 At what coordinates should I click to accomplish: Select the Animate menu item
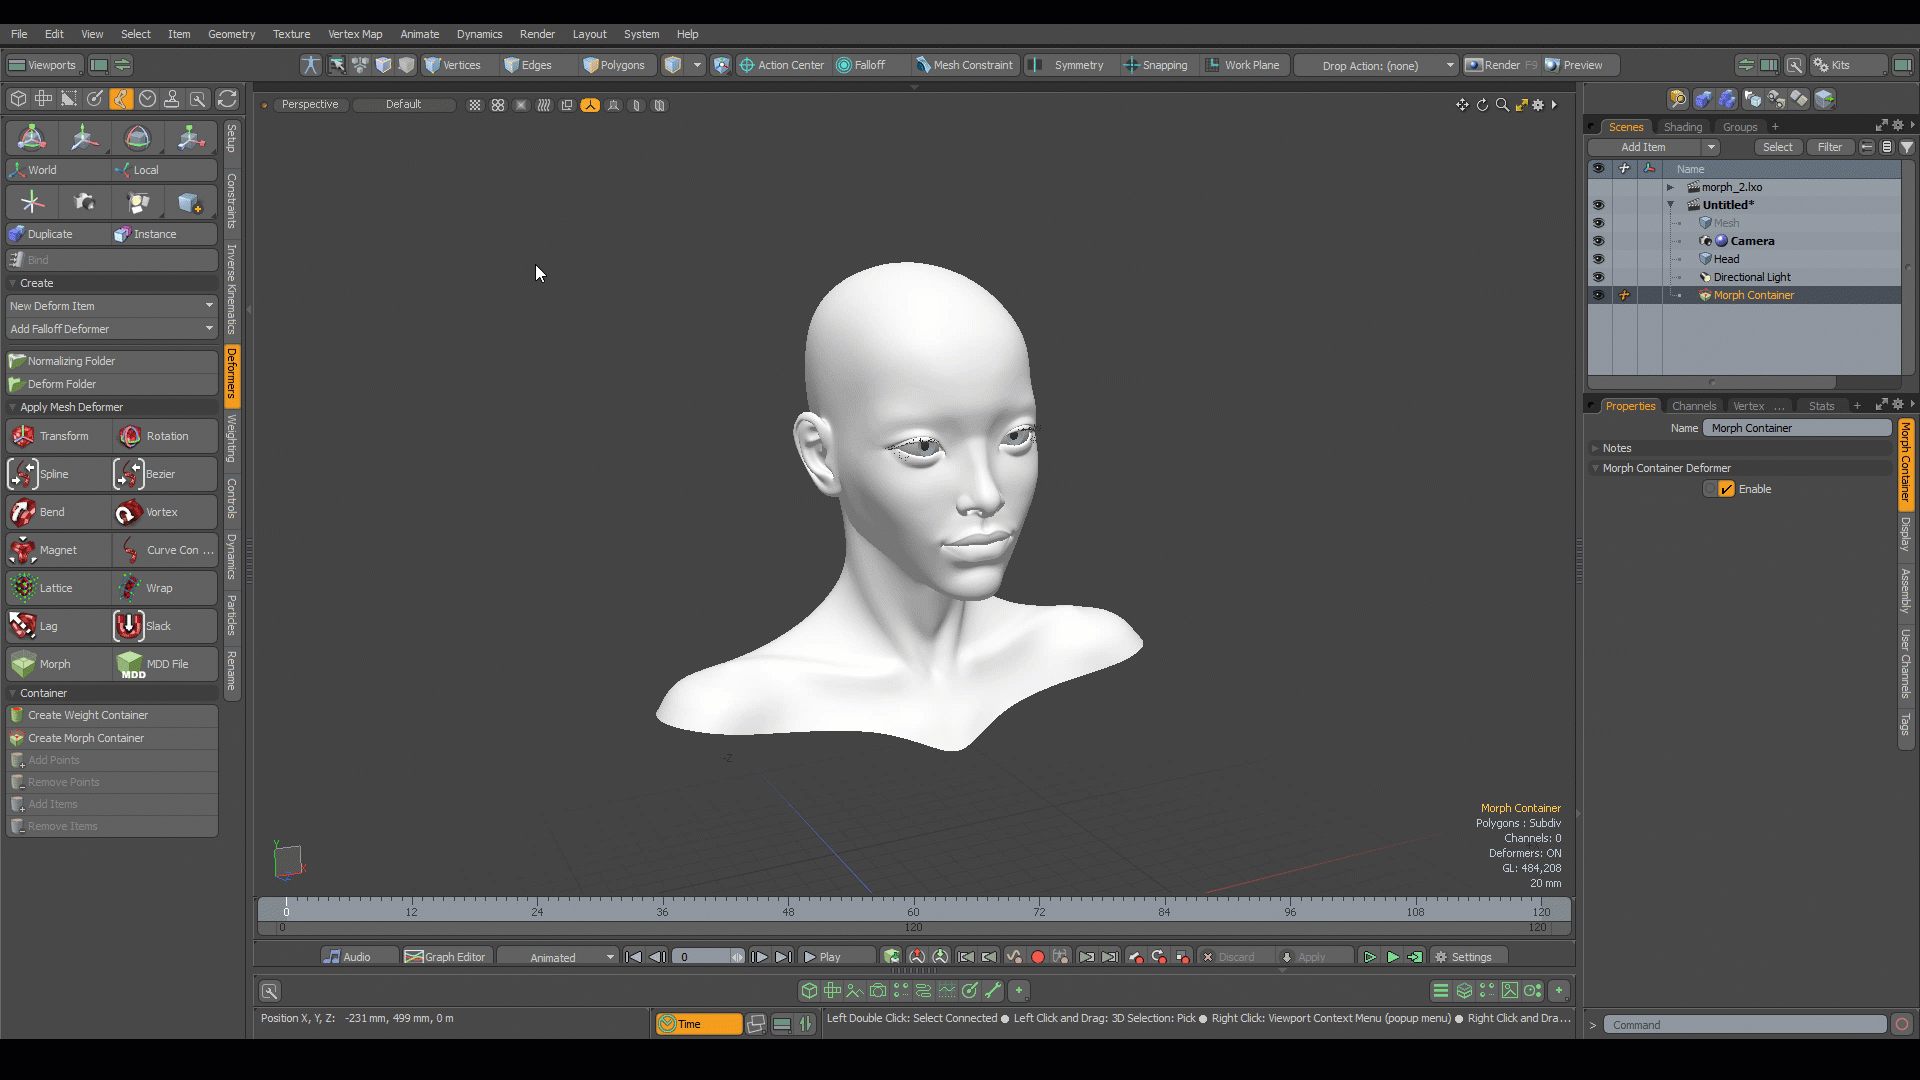tap(419, 34)
